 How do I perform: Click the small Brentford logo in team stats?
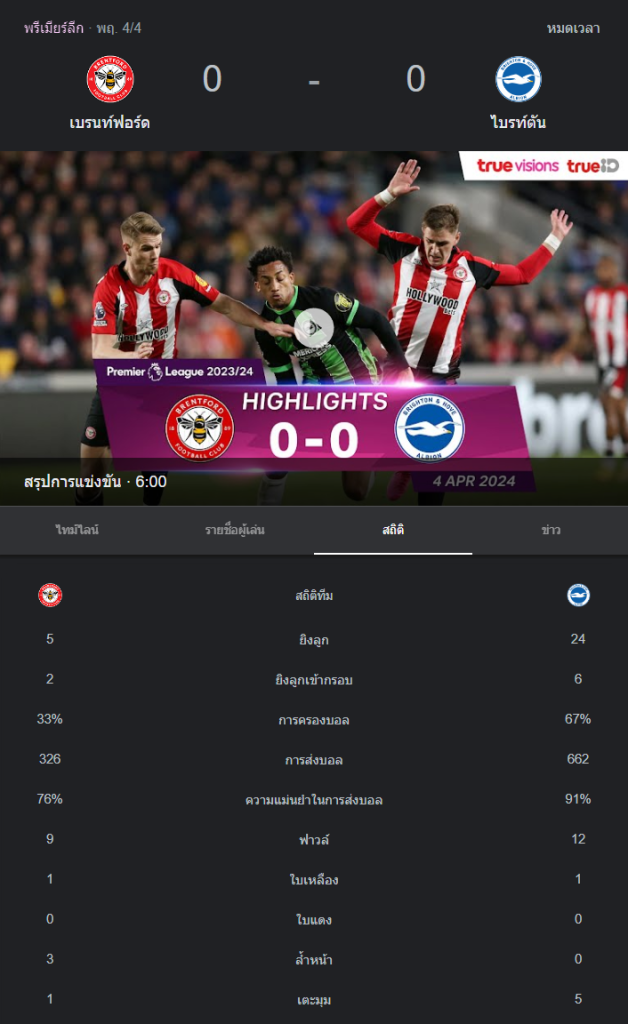(50, 595)
